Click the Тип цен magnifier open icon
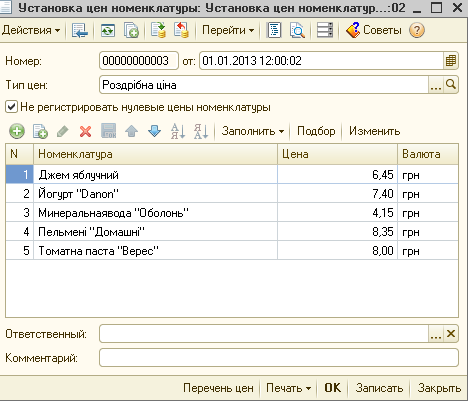 tap(451, 85)
